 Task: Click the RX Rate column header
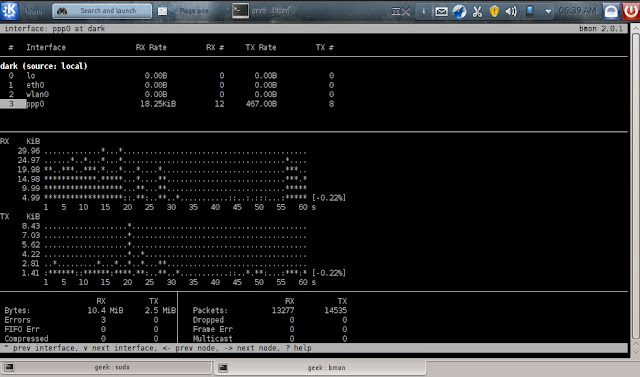(x=151, y=47)
